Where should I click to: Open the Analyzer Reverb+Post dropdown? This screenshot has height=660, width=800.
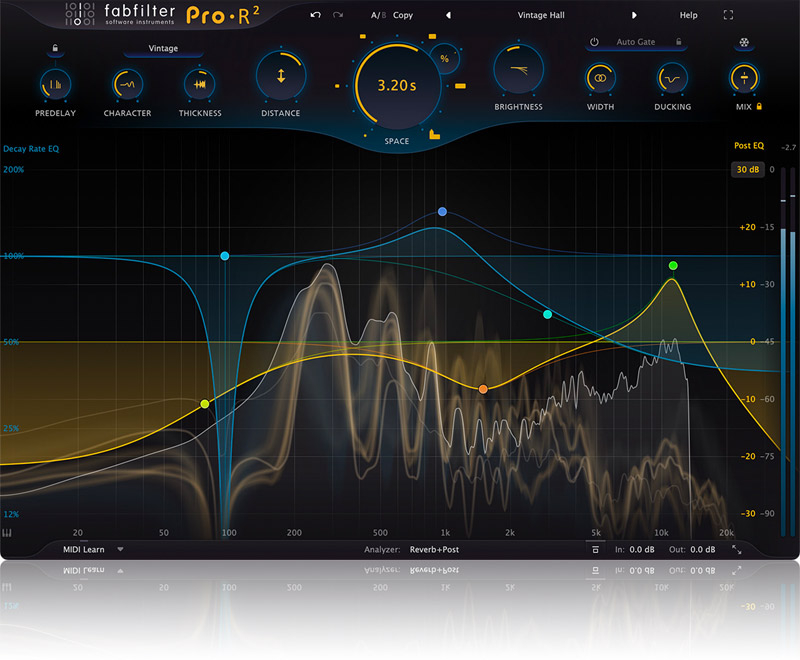coord(434,549)
